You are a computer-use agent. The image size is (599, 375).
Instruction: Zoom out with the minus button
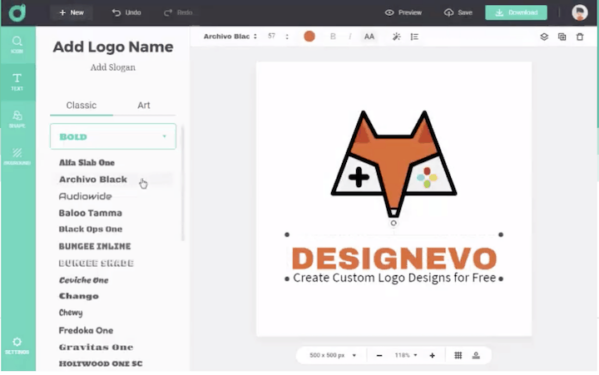(379, 356)
